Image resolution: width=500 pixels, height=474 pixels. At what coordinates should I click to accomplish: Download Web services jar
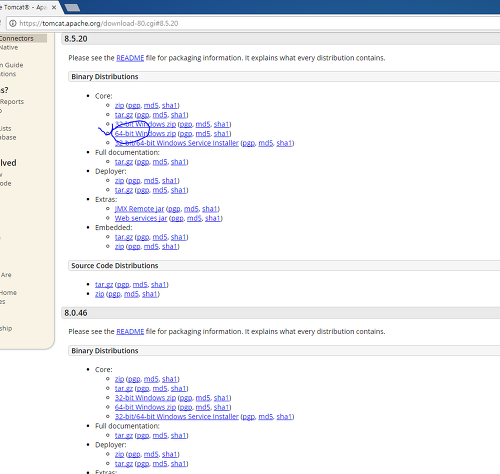click(x=141, y=218)
